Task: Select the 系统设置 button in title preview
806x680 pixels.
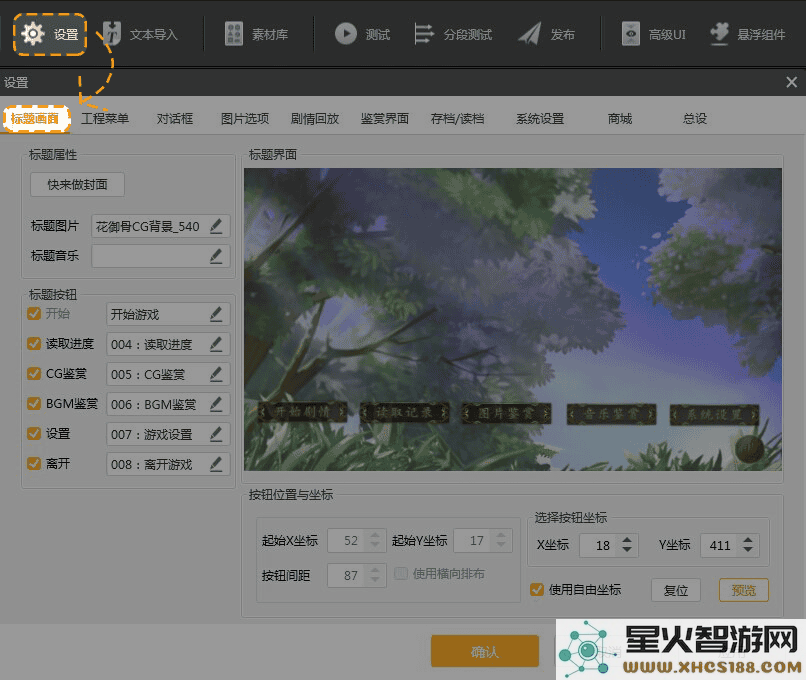Action: tap(715, 415)
